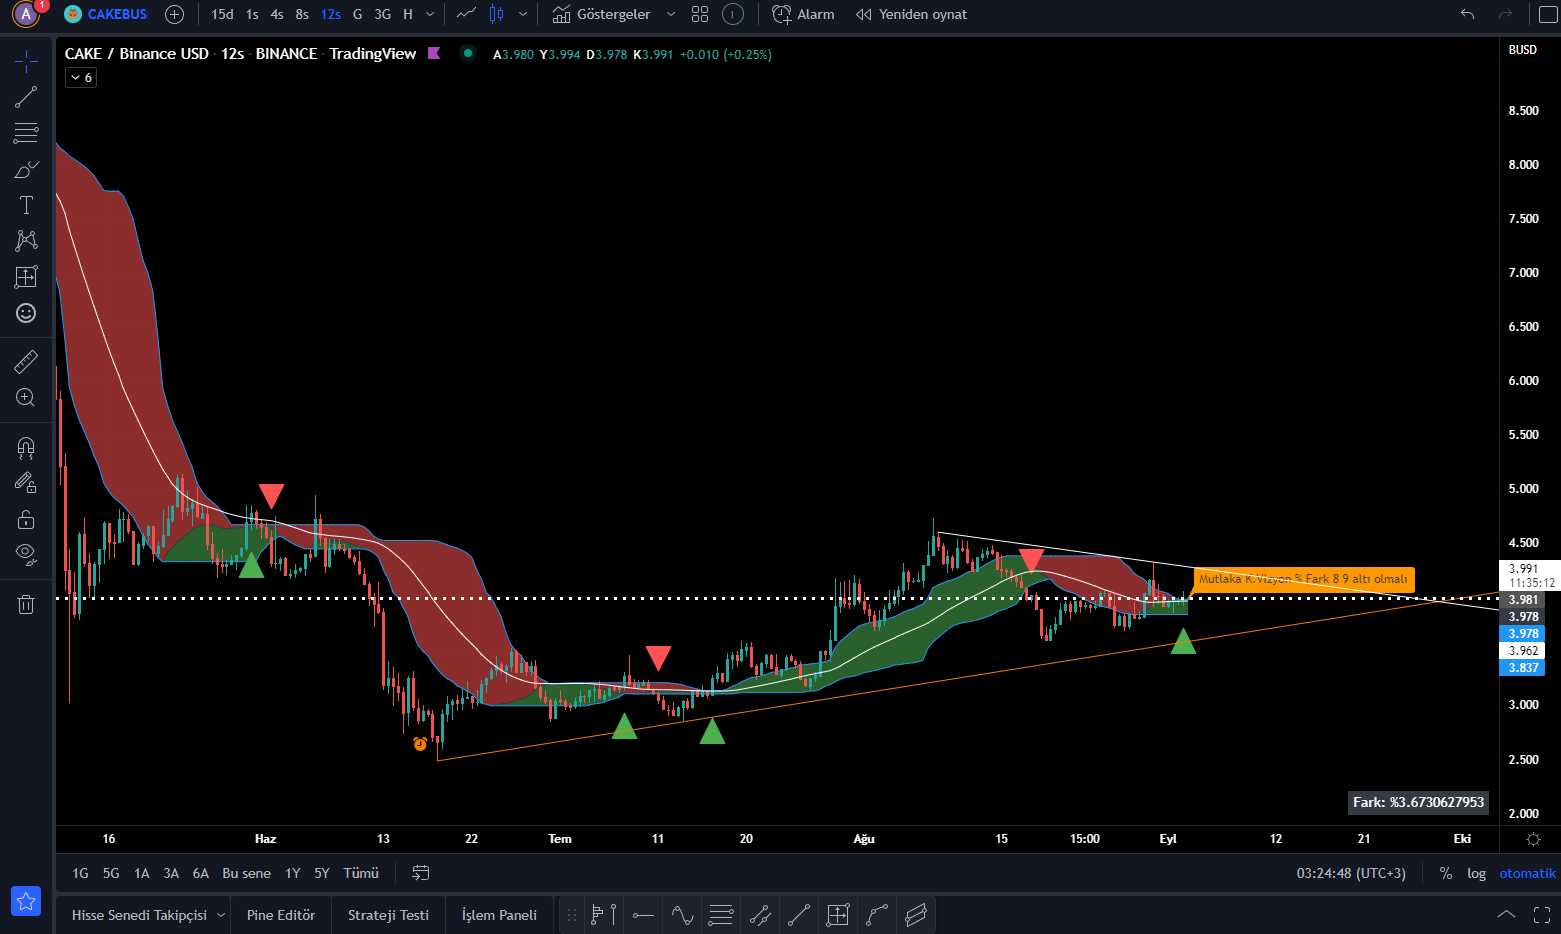Remove all drawings with trash icon
1561x934 pixels.
26,604
